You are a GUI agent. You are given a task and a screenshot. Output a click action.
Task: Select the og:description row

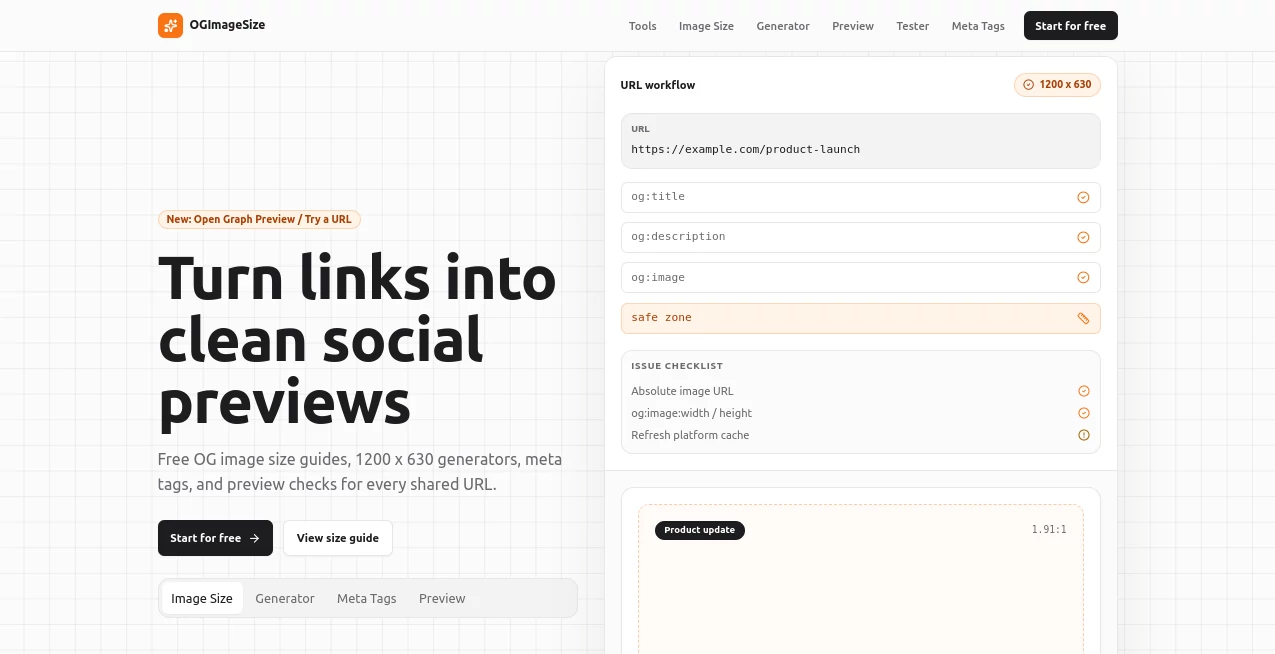[x=861, y=237]
